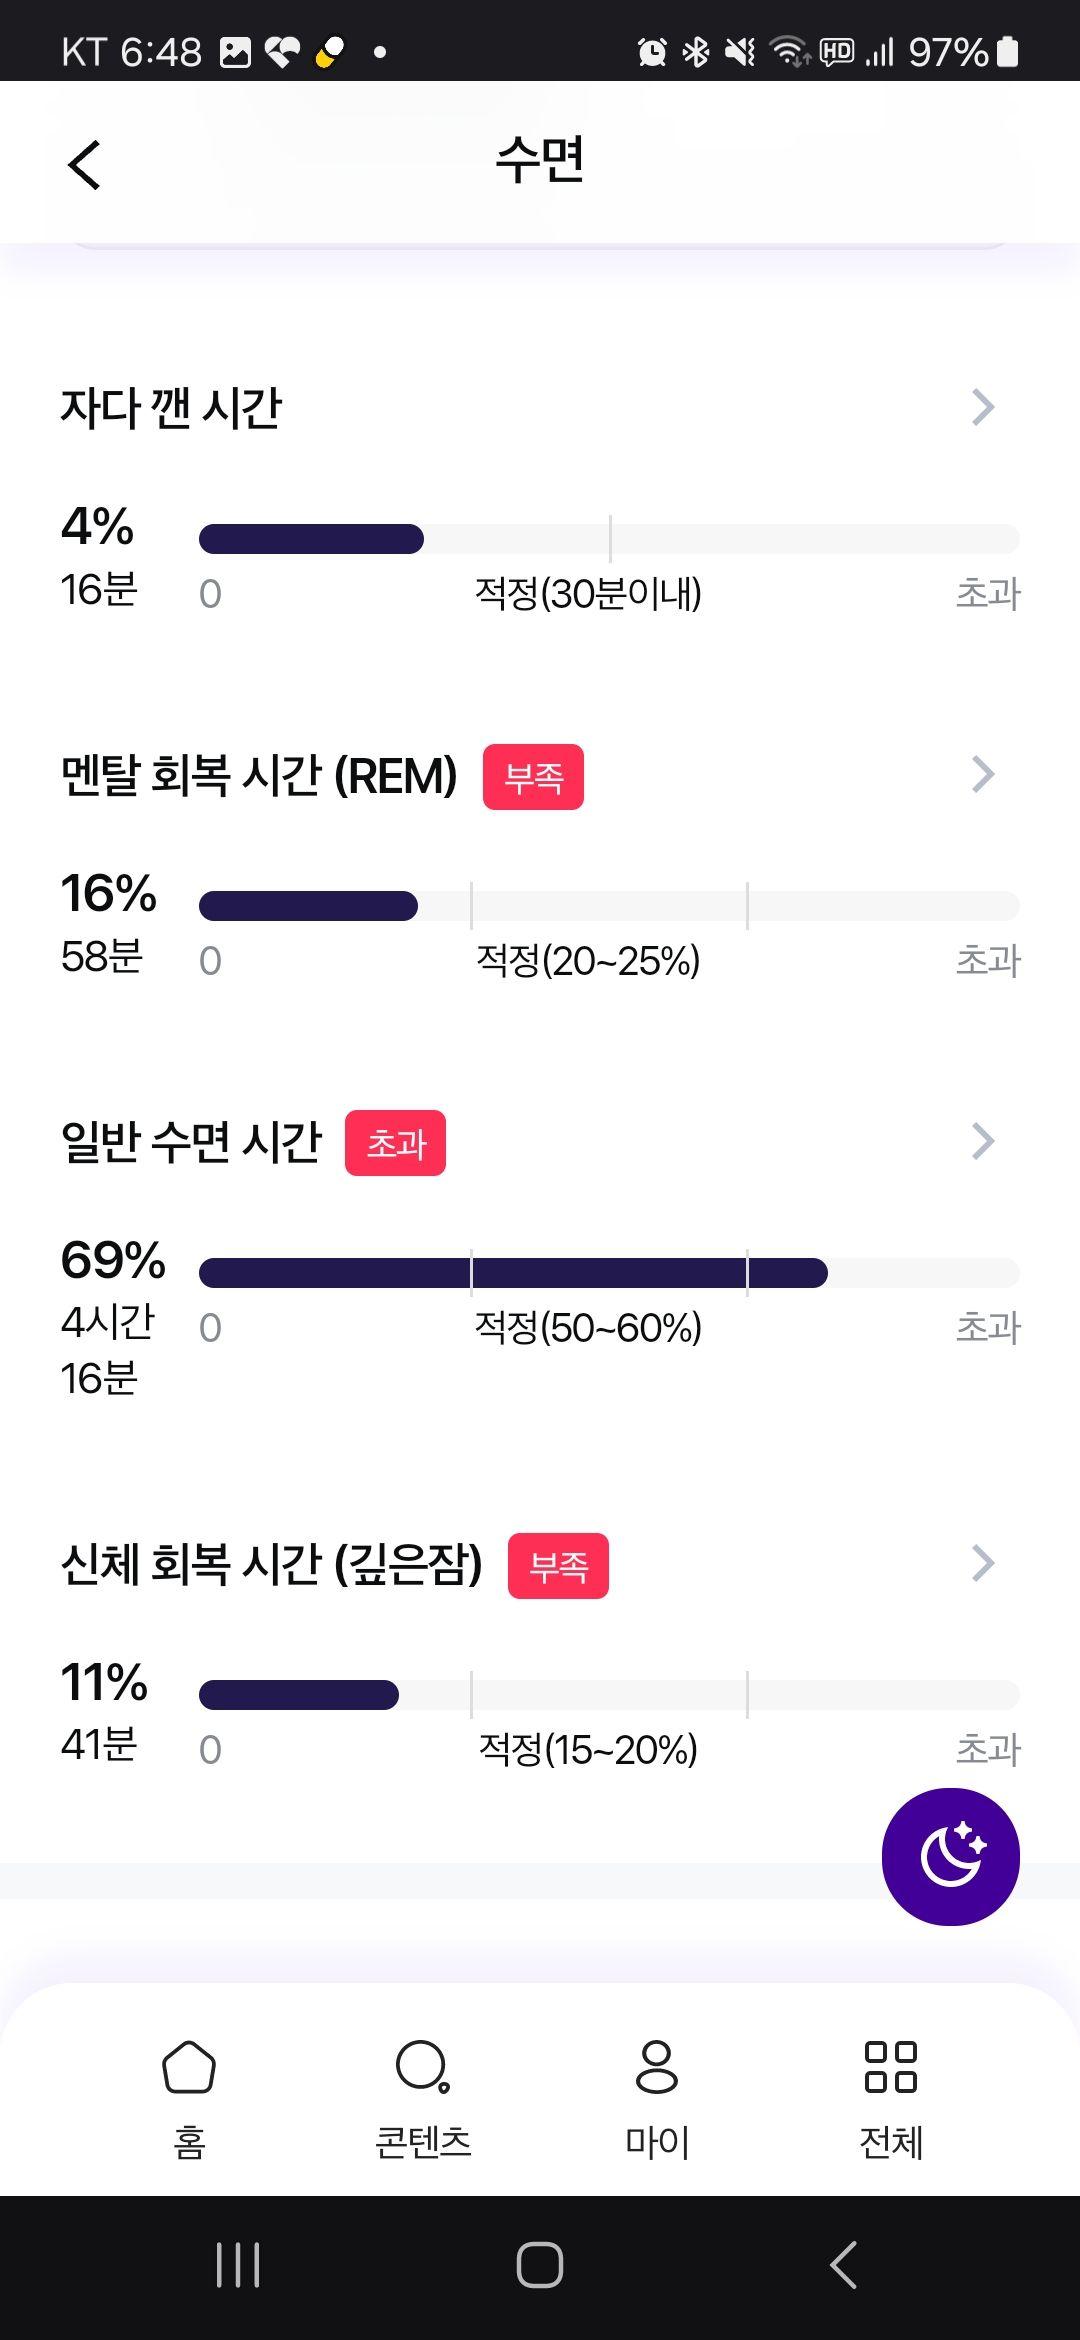Image resolution: width=1080 pixels, height=2340 pixels.
Task: Open the floating moon sleep button
Action: (x=950, y=1856)
